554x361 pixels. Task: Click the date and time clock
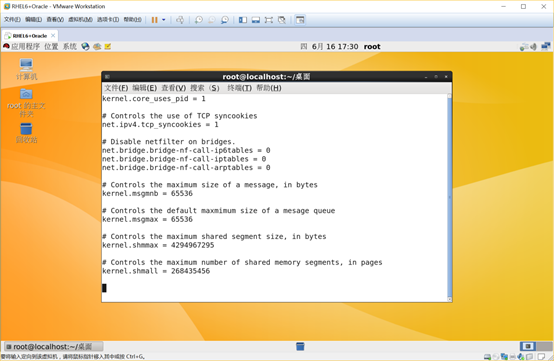click(329, 47)
